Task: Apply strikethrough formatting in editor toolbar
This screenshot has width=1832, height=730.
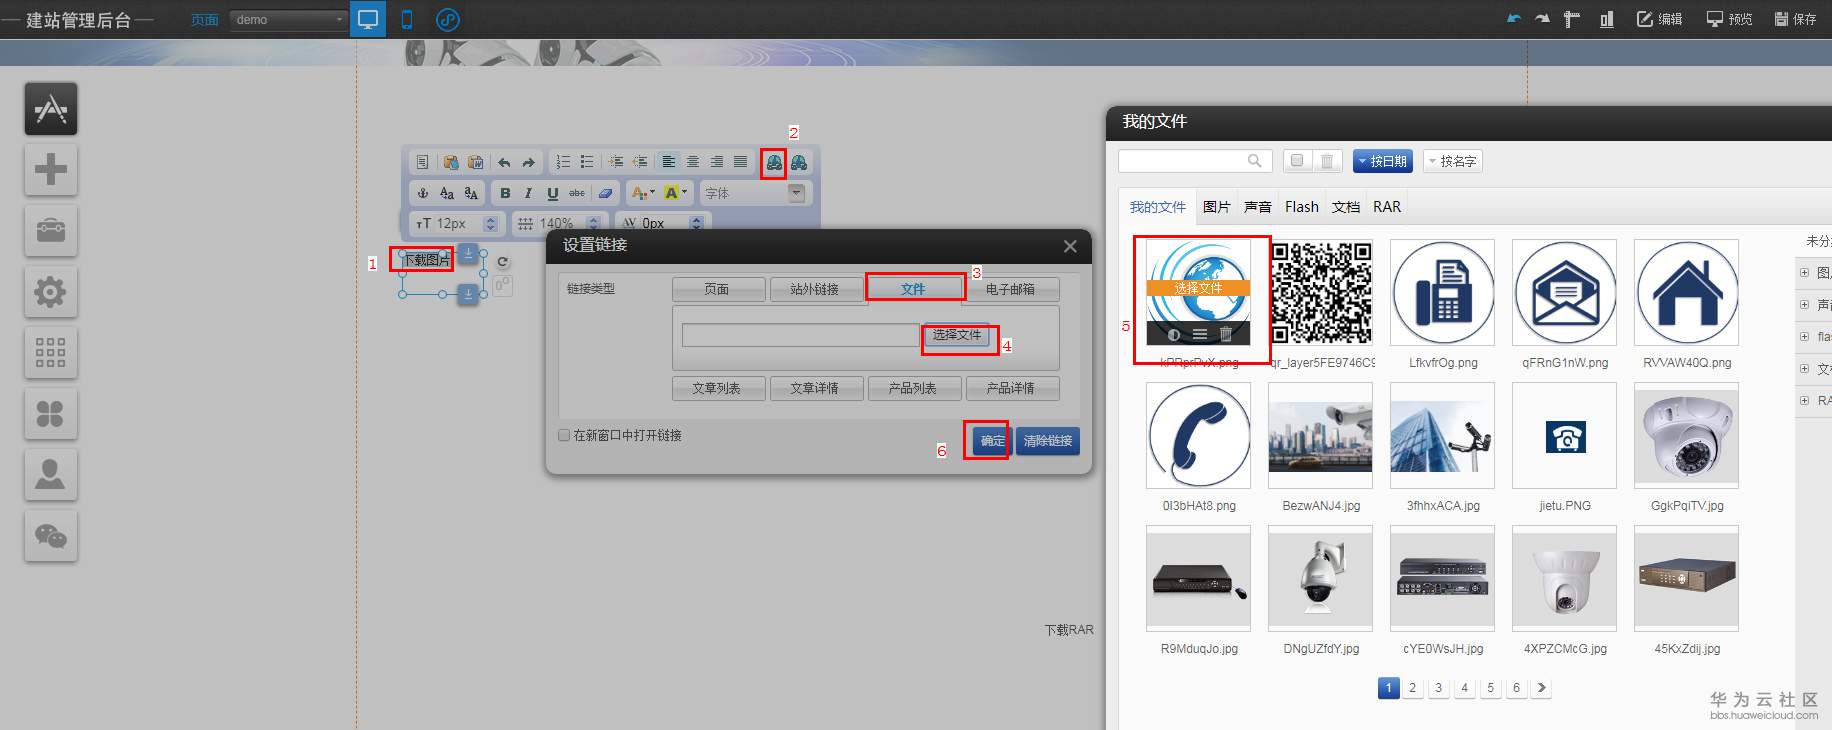Action: 577,193
